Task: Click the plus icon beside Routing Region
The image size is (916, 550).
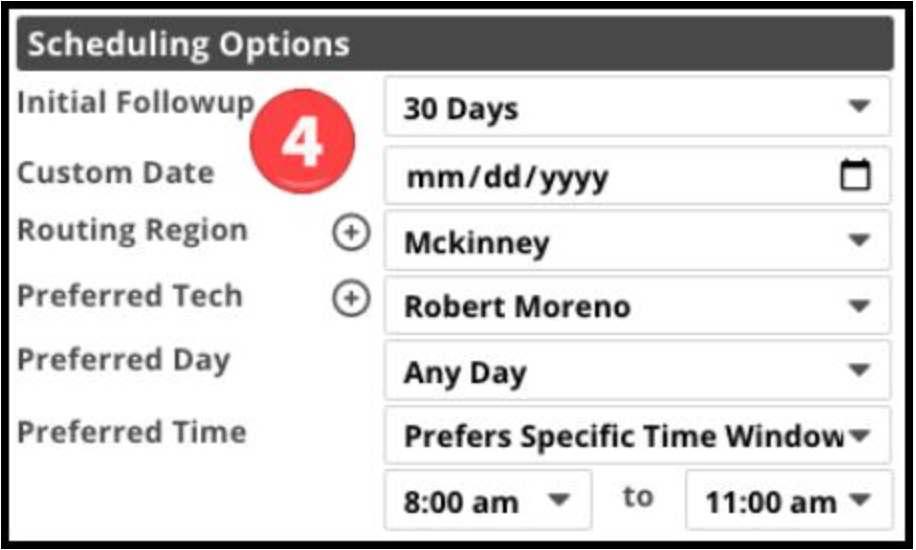Action: 350,234
